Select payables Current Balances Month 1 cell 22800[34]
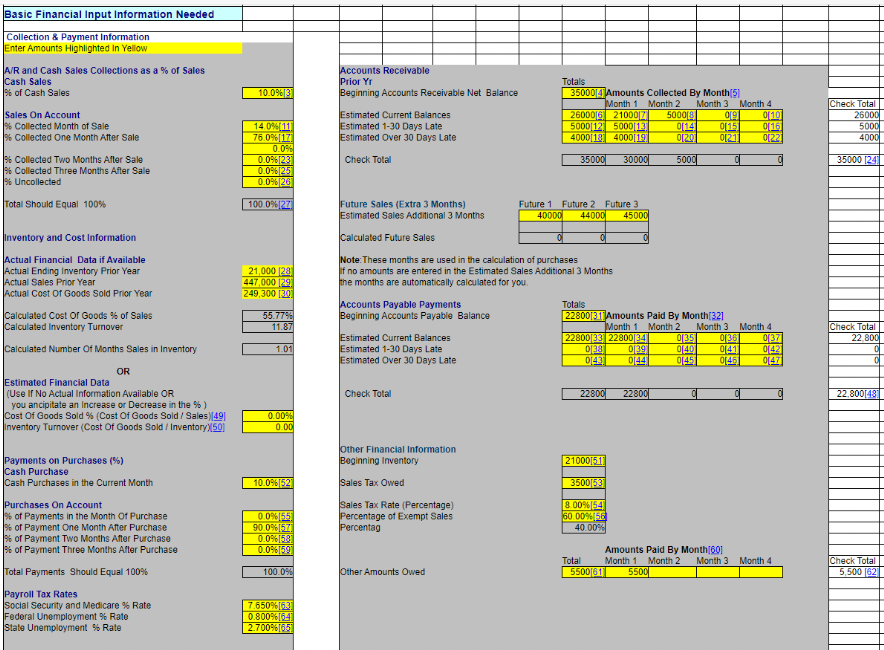The height and width of the screenshot is (650, 884). tap(627, 338)
